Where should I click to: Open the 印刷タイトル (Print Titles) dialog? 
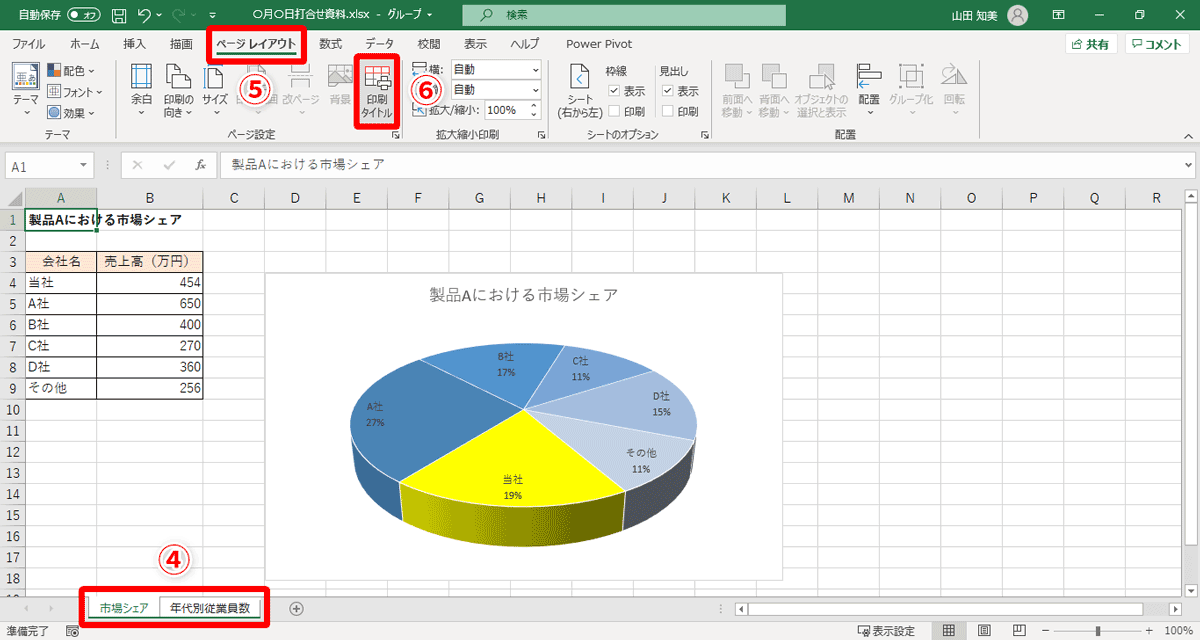pos(375,88)
